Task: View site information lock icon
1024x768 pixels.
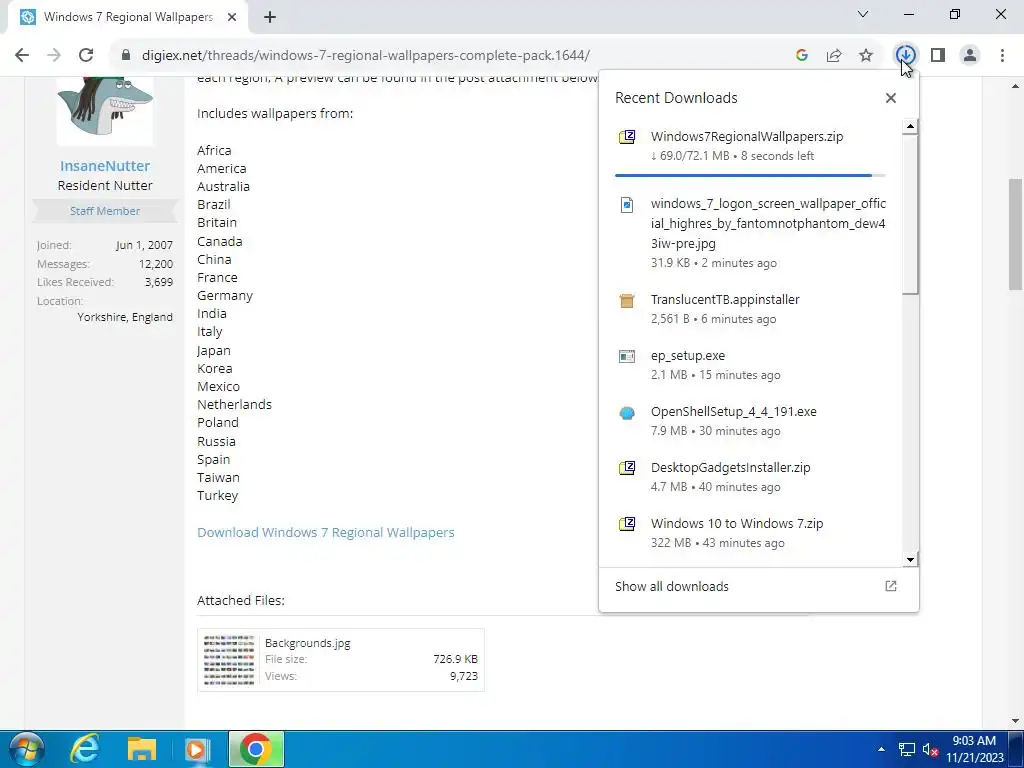Action: point(126,56)
